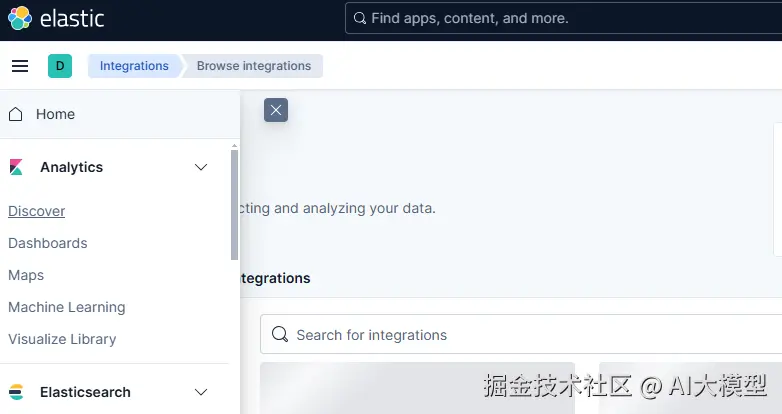Open the Maps link
The width and height of the screenshot is (782, 414).
pyautogui.click(x=26, y=275)
